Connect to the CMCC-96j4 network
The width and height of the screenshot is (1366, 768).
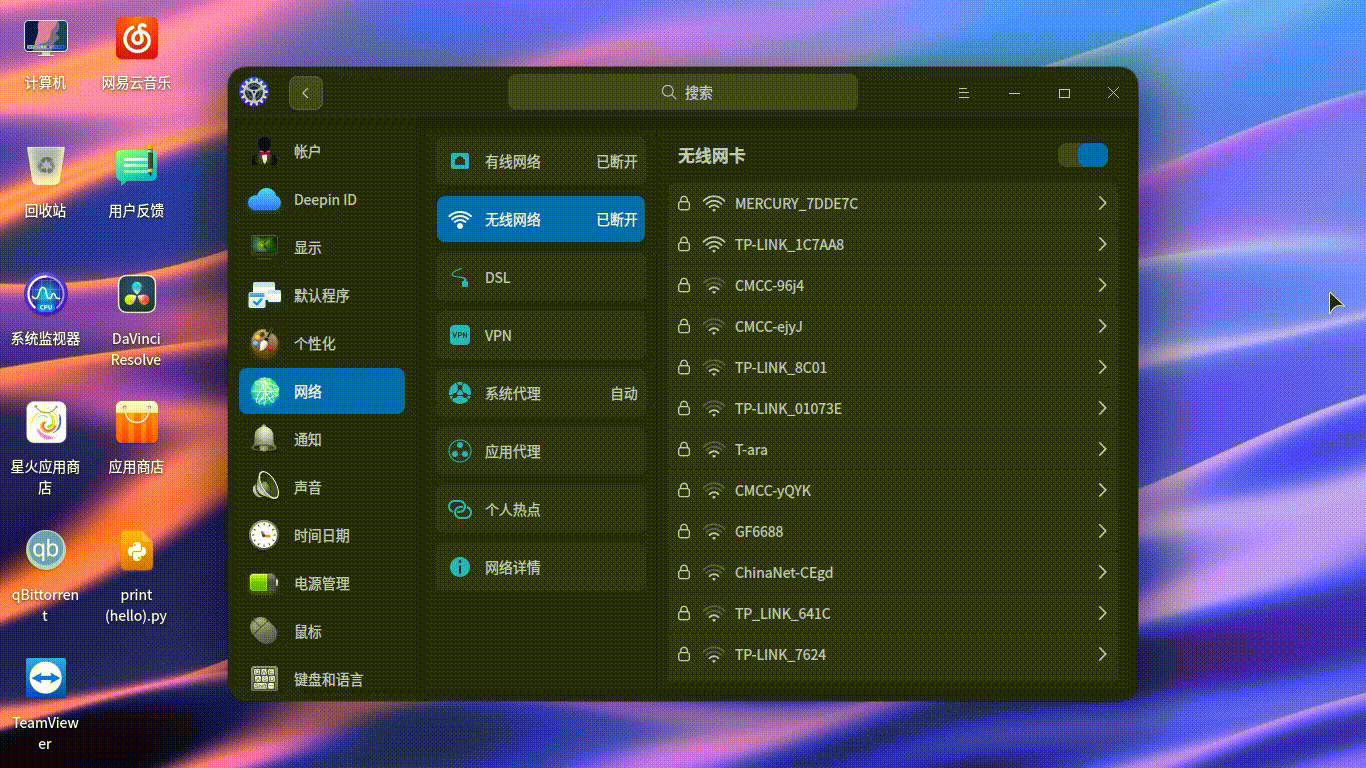click(893, 286)
